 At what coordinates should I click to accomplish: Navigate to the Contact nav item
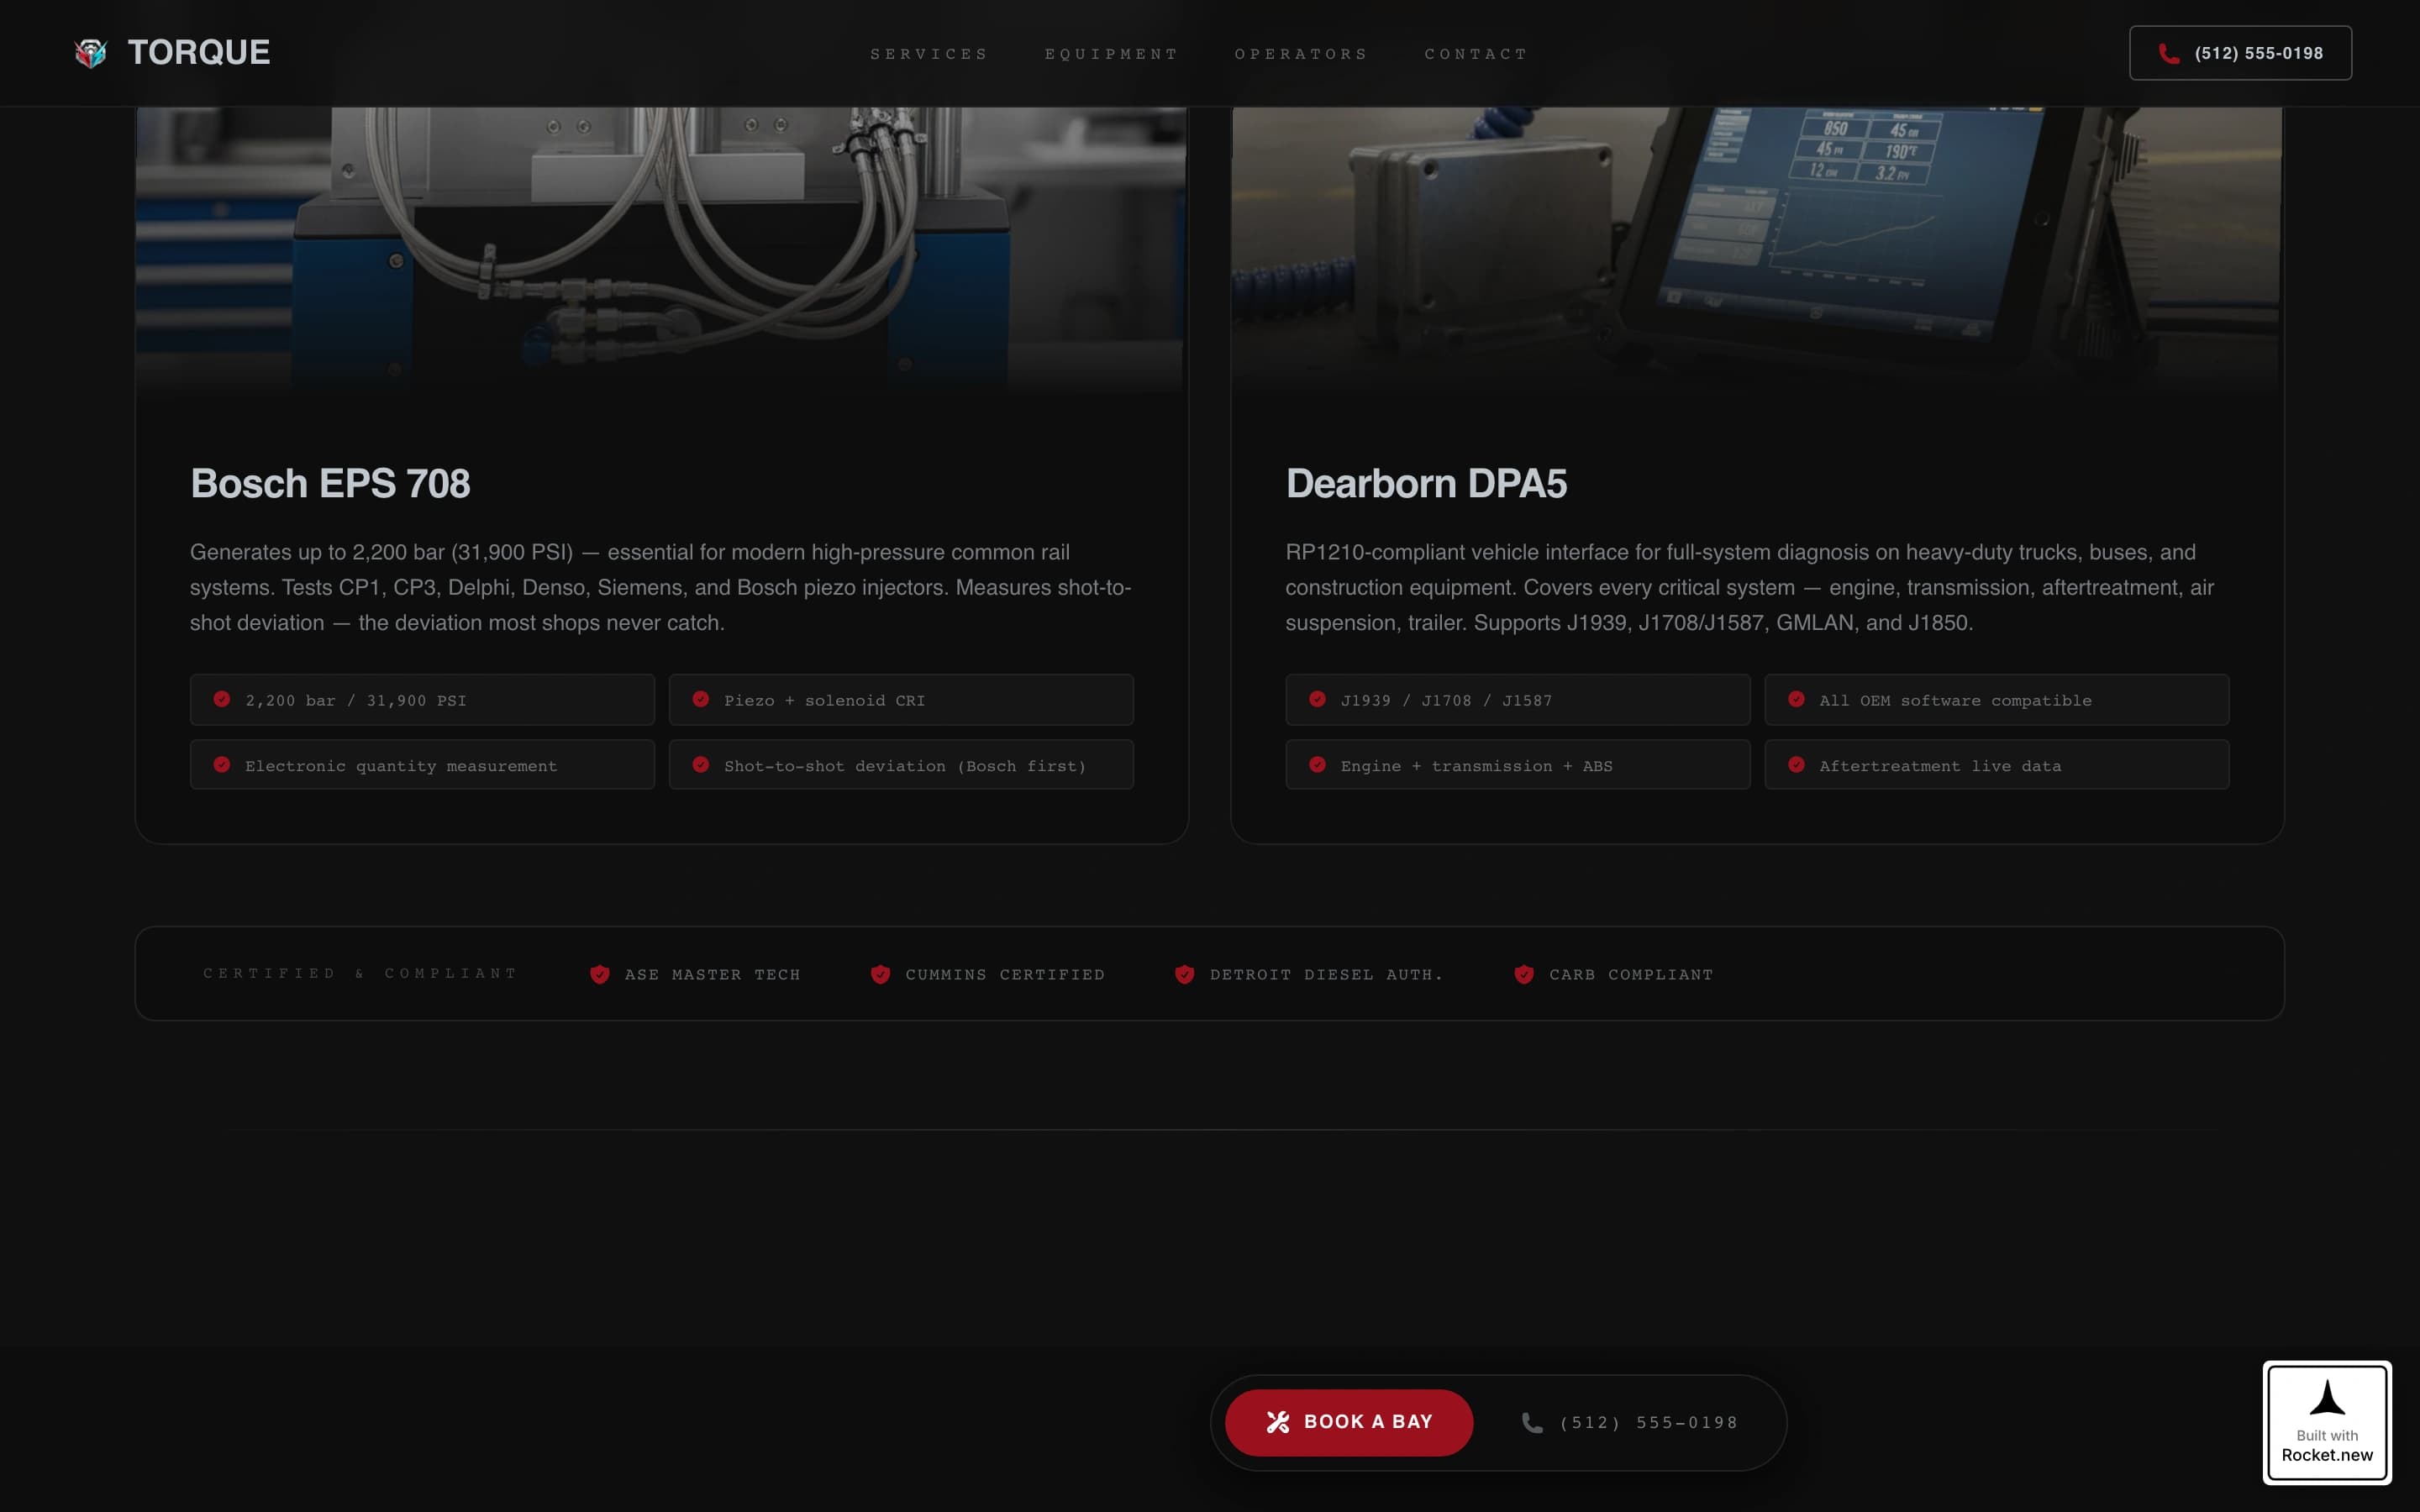[1476, 54]
